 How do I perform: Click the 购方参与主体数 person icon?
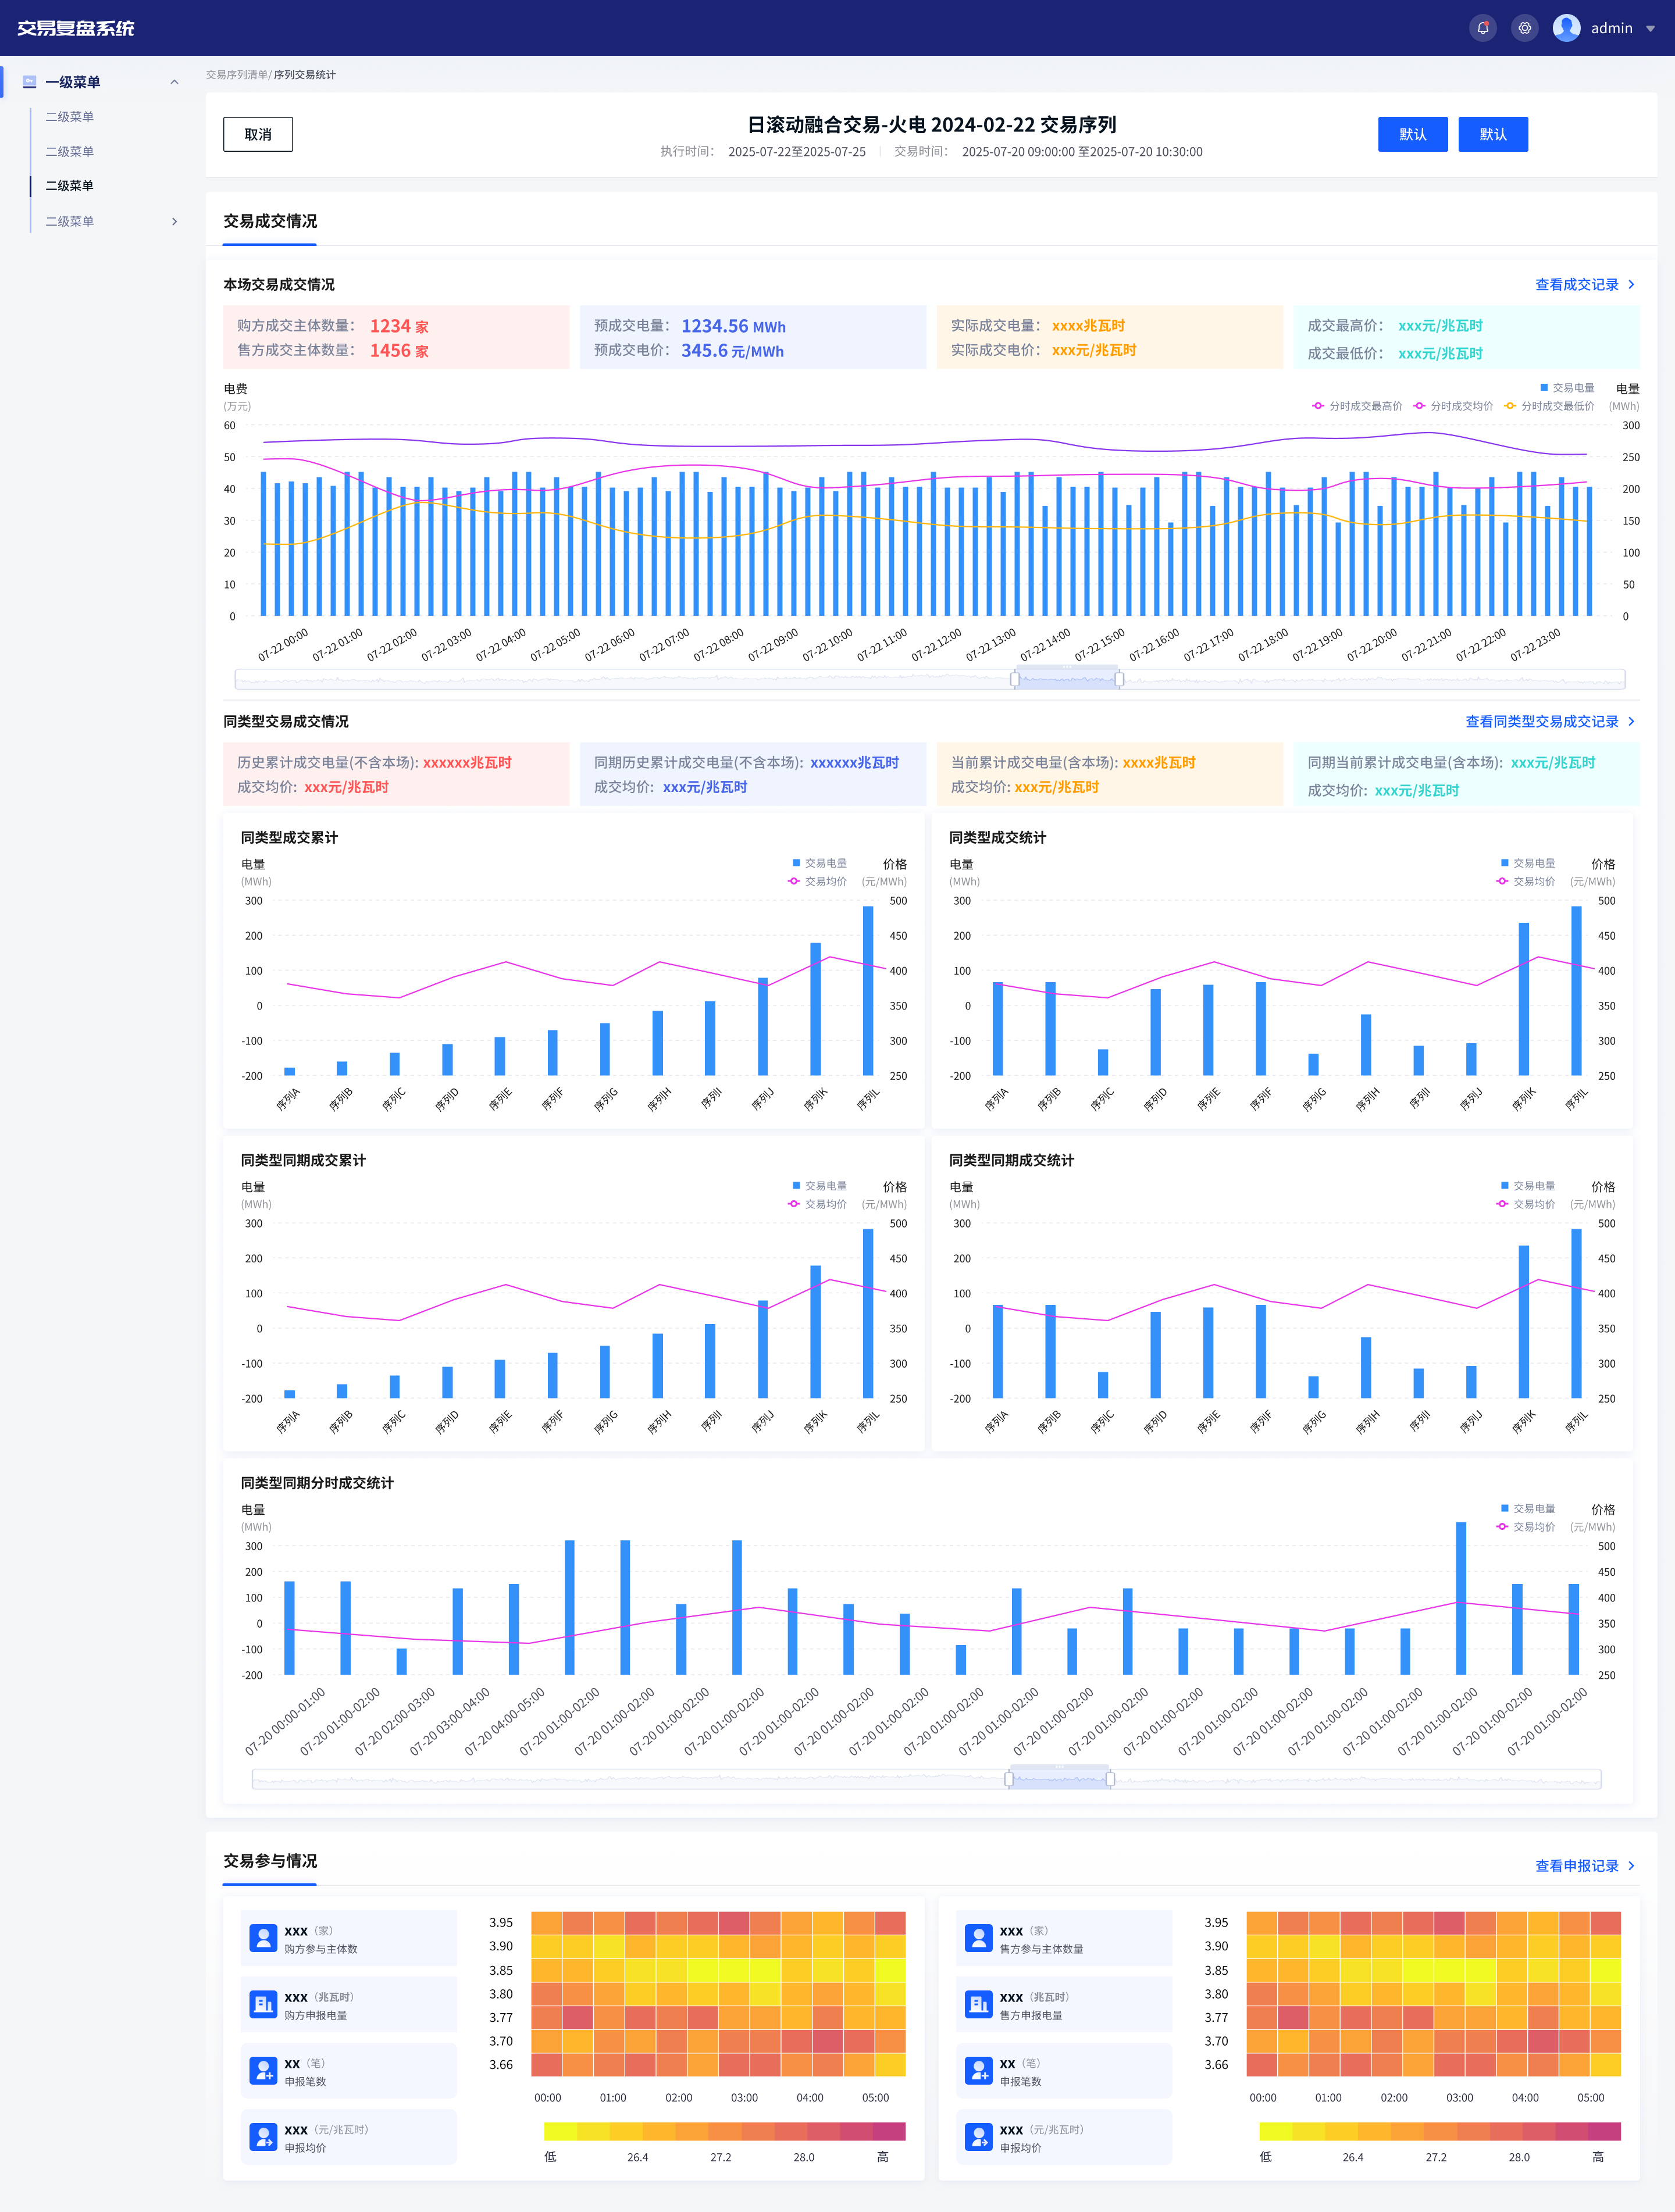tap(263, 1938)
